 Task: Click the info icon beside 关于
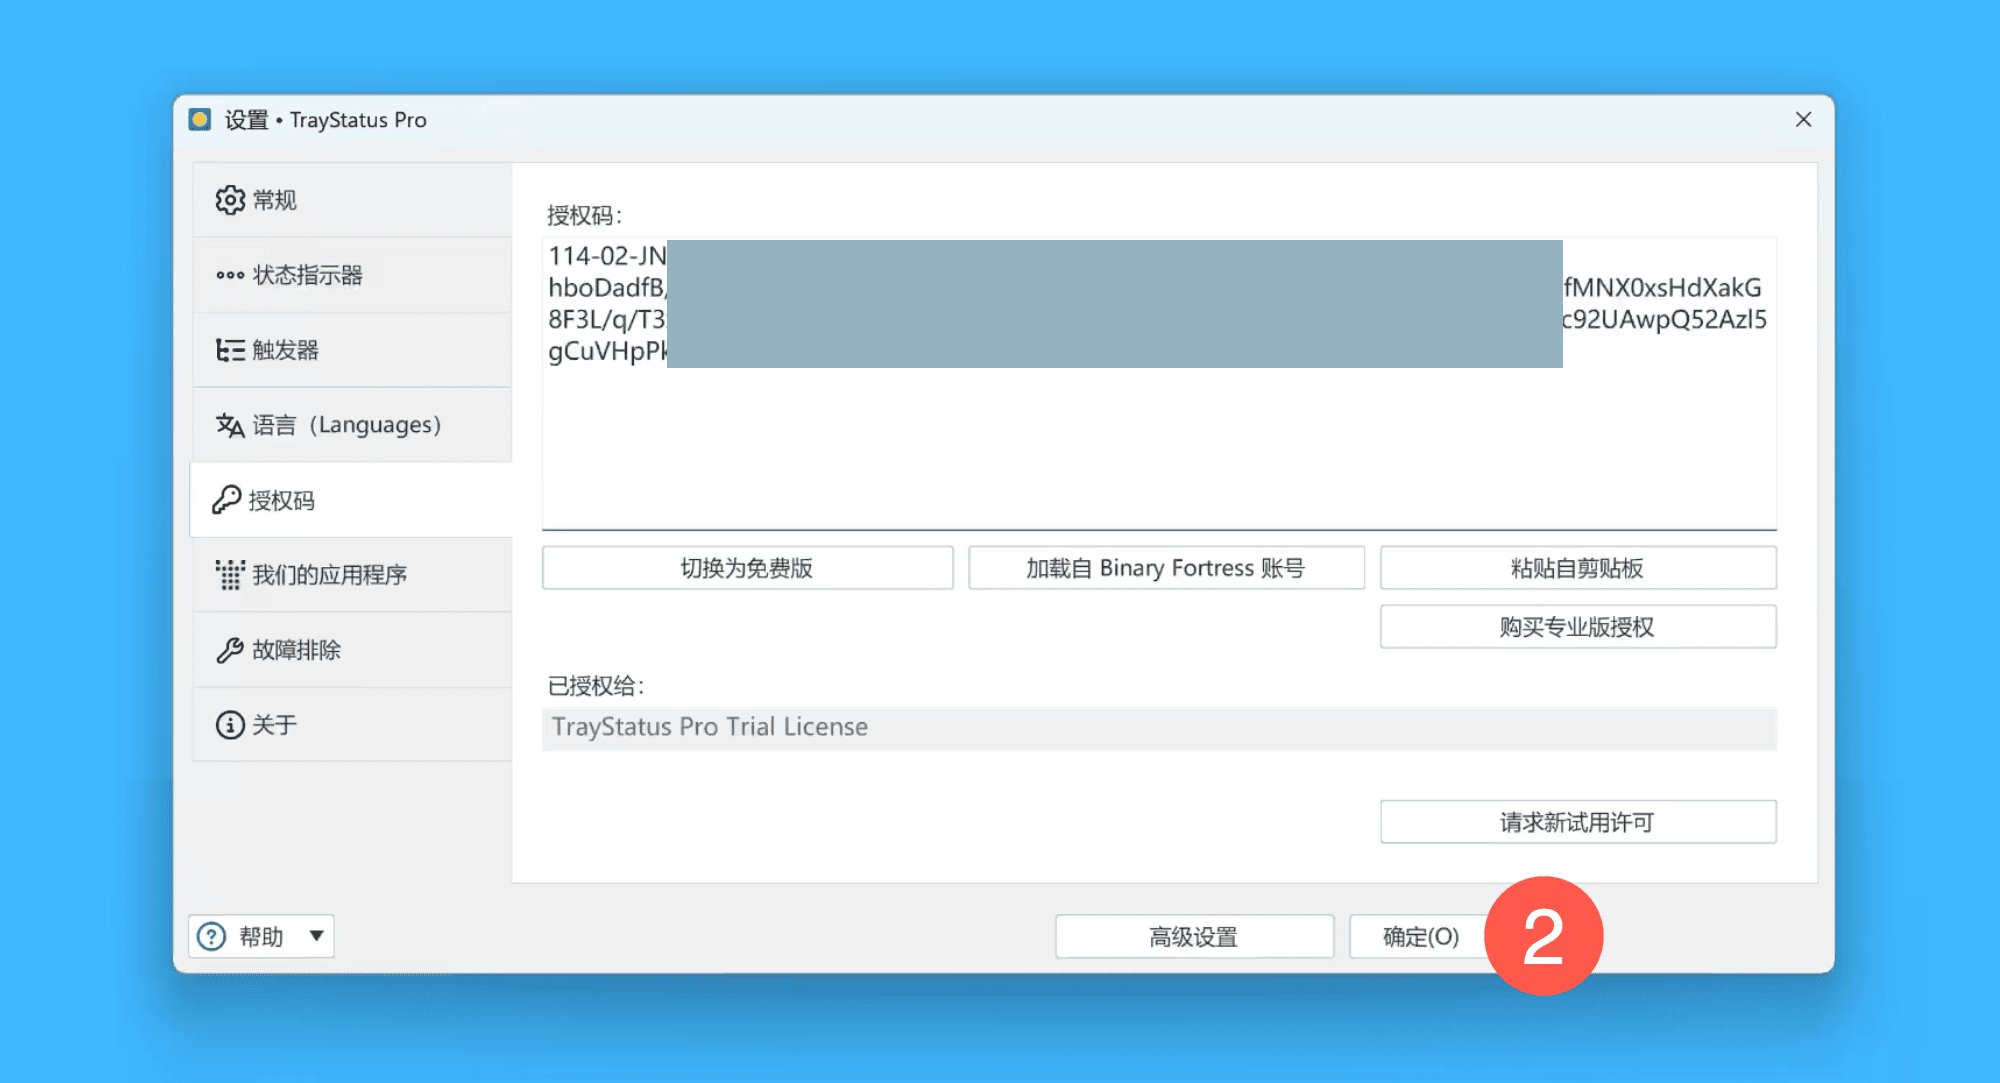click(230, 725)
